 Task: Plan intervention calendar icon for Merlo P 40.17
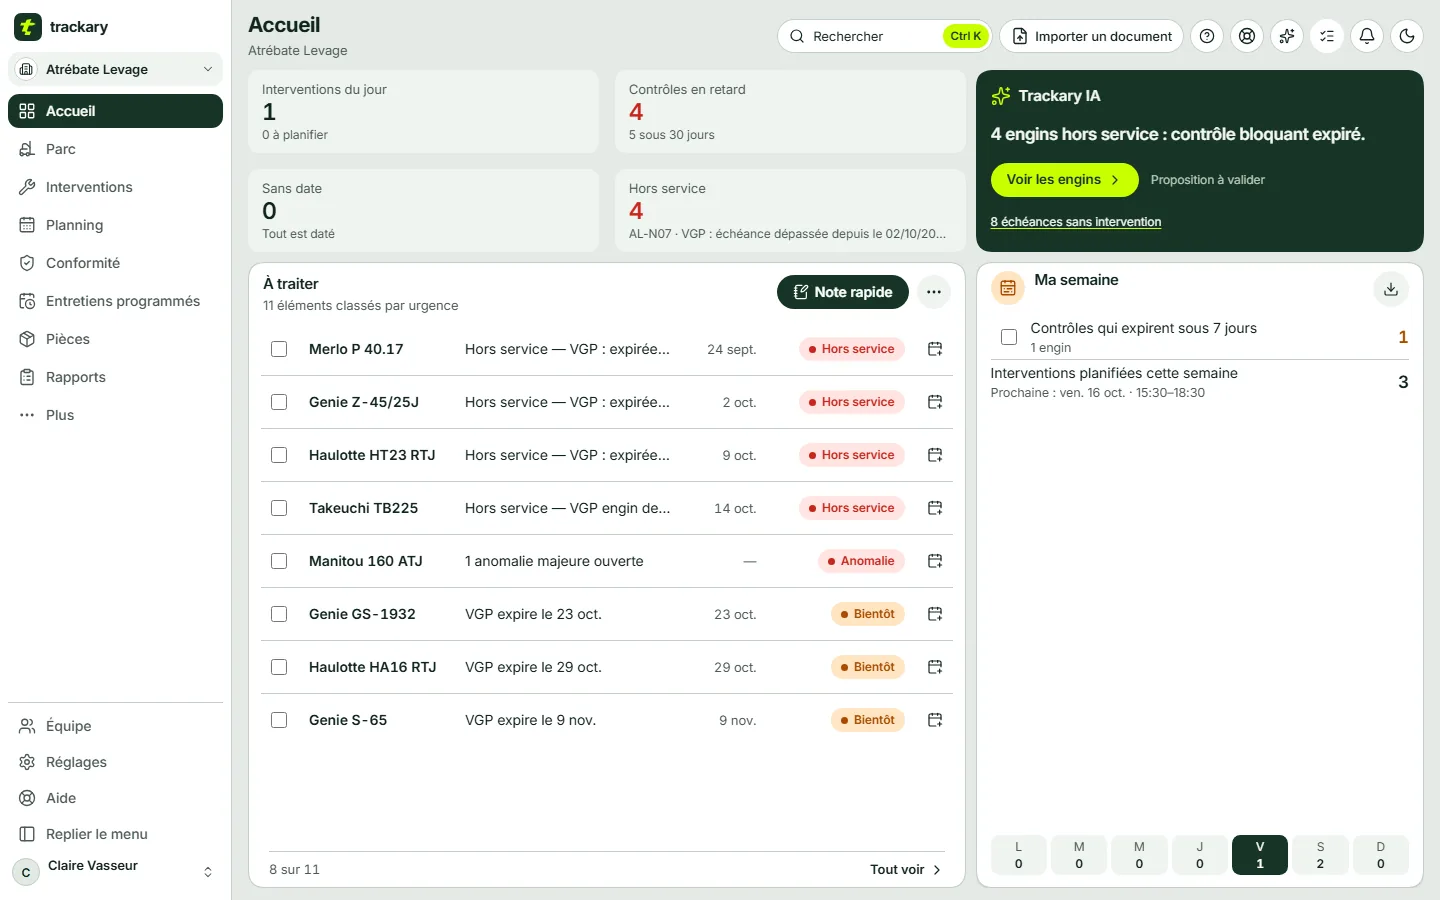(x=935, y=349)
